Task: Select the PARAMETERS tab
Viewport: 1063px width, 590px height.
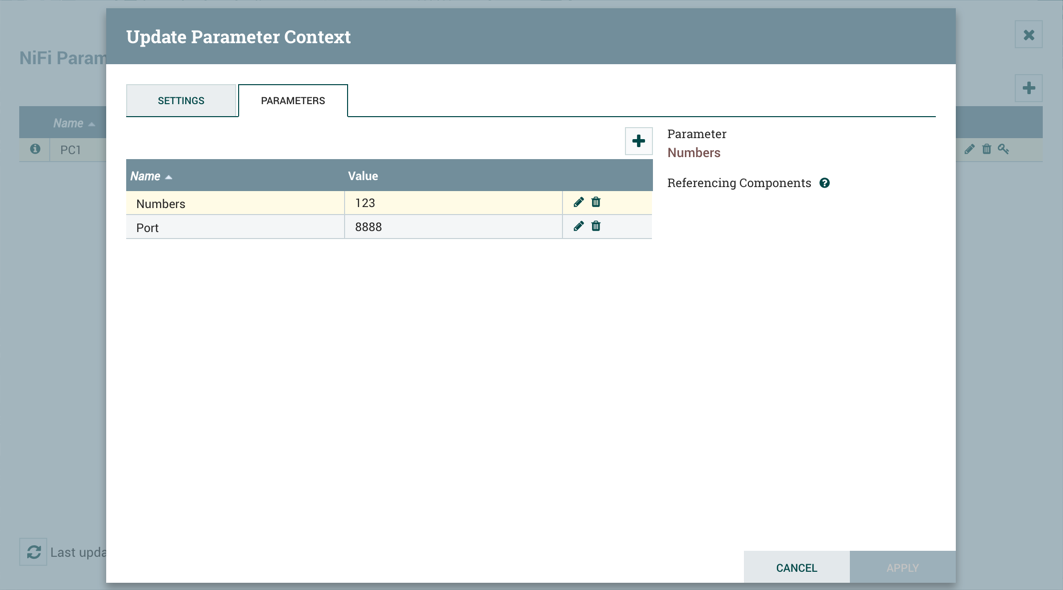Action: point(292,100)
